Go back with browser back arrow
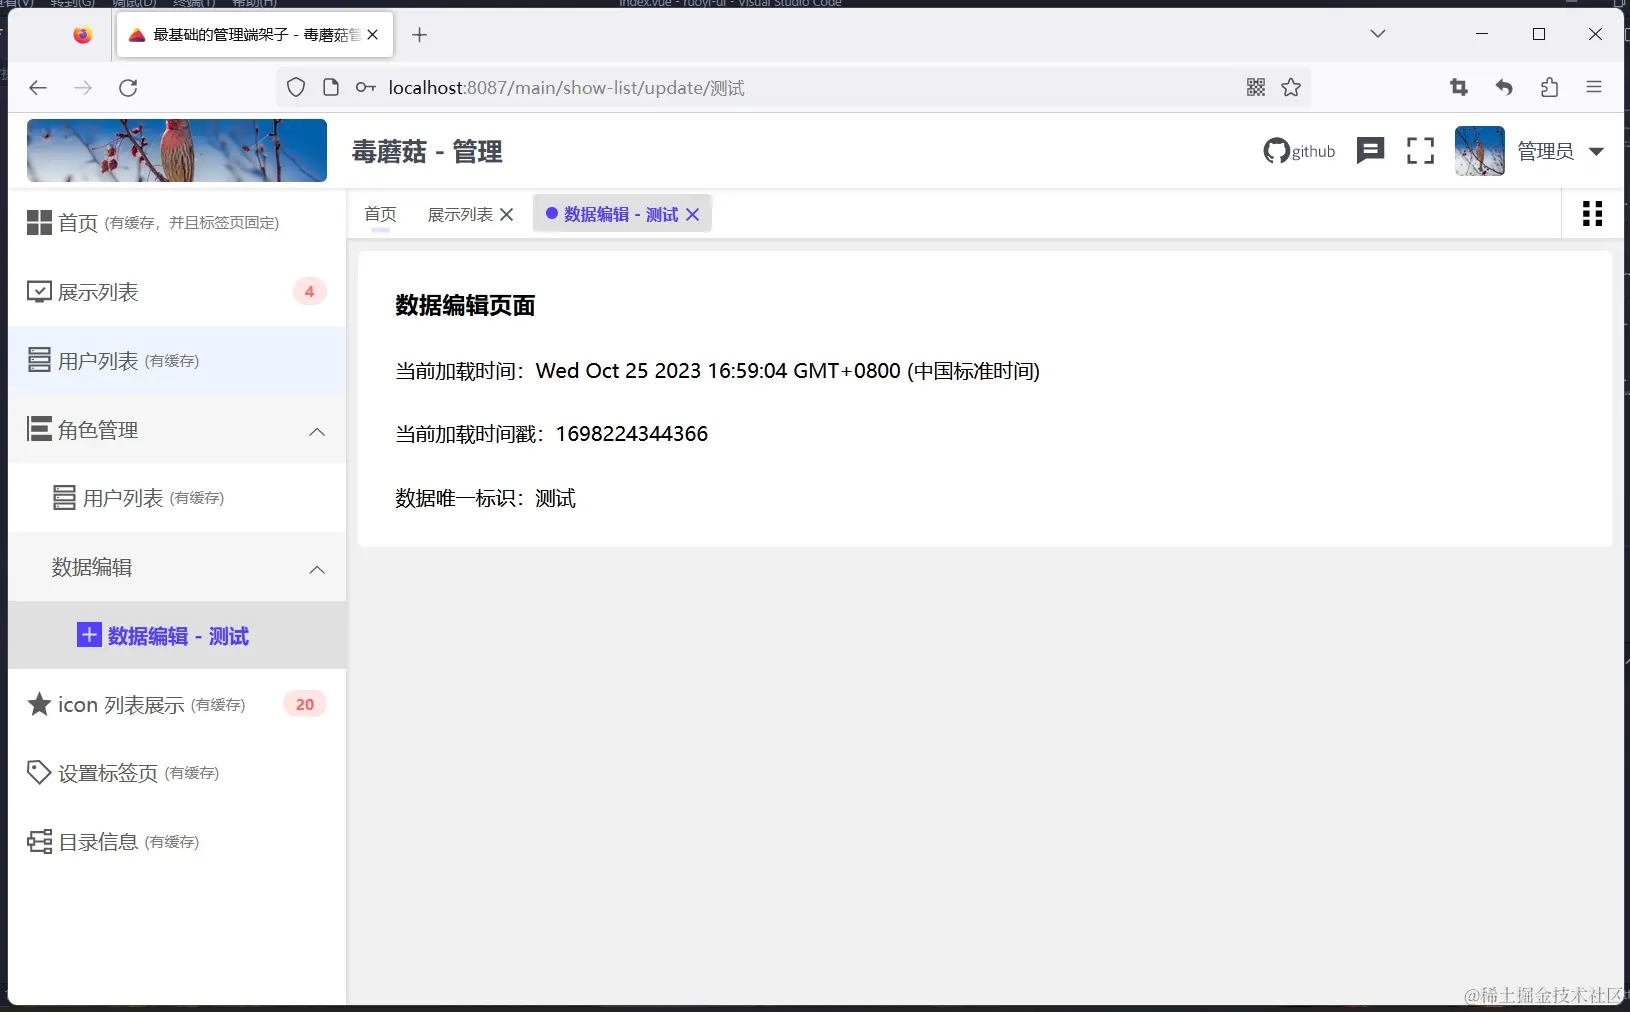 point(38,88)
